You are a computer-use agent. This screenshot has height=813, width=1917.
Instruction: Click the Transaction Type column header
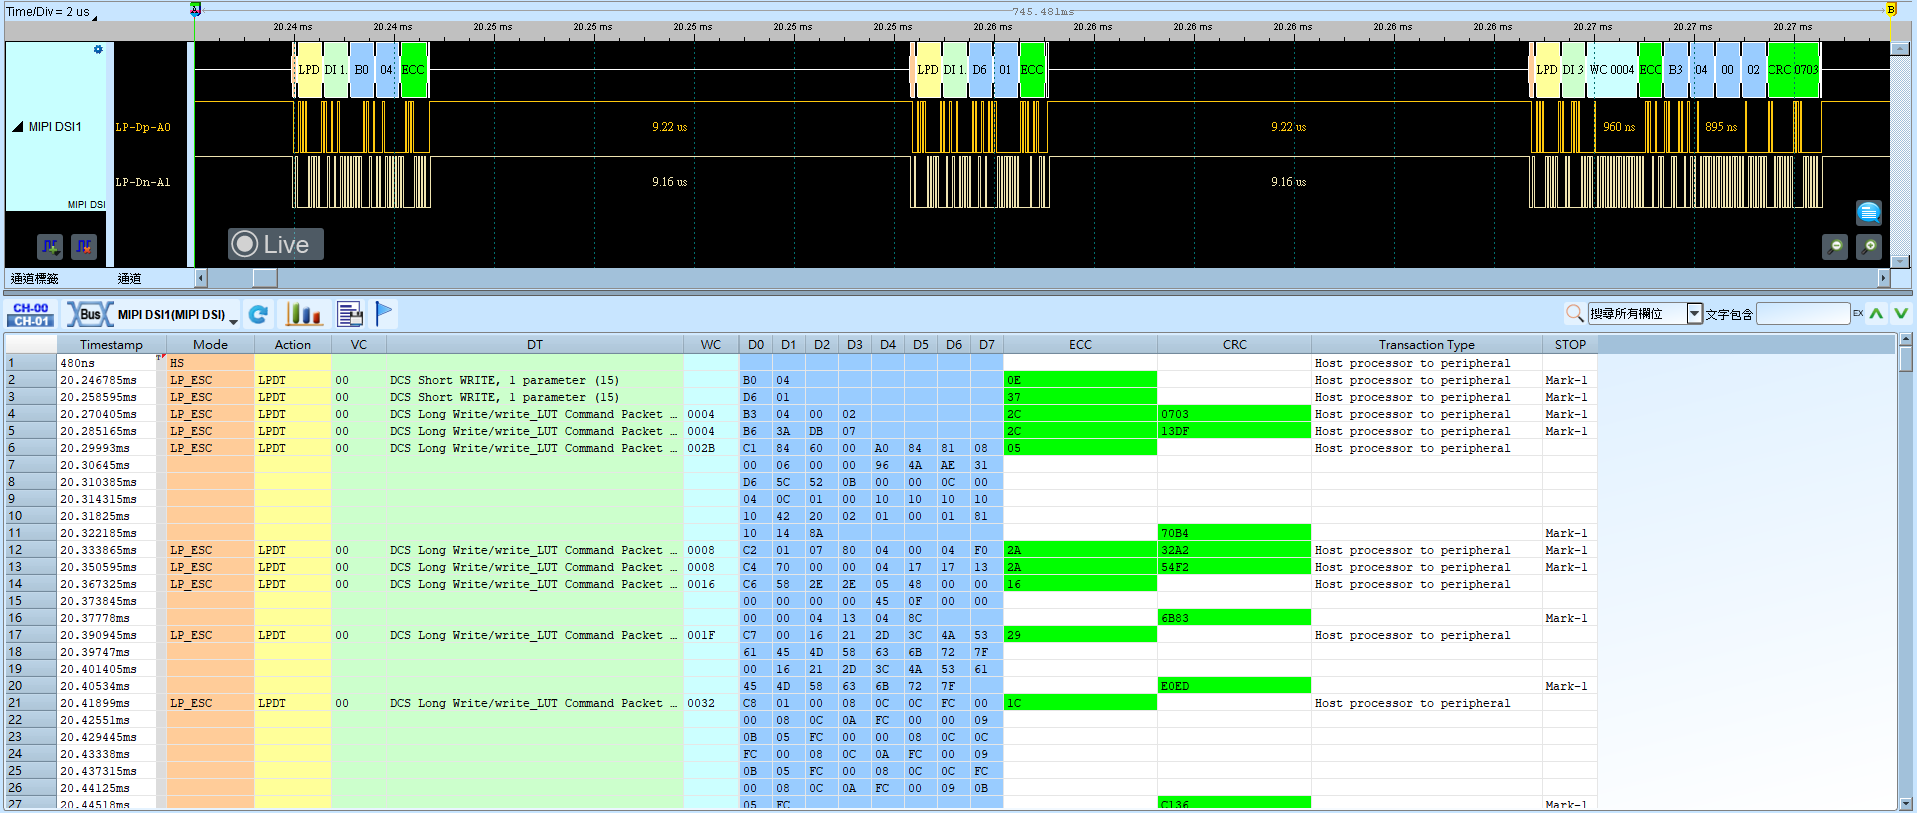(x=1426, y=344)
